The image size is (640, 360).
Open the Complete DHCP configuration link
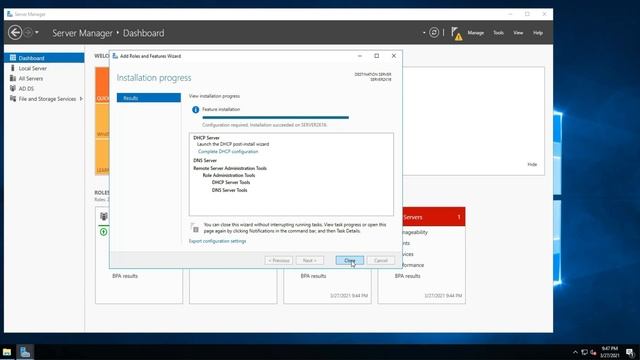pos(228,151)
